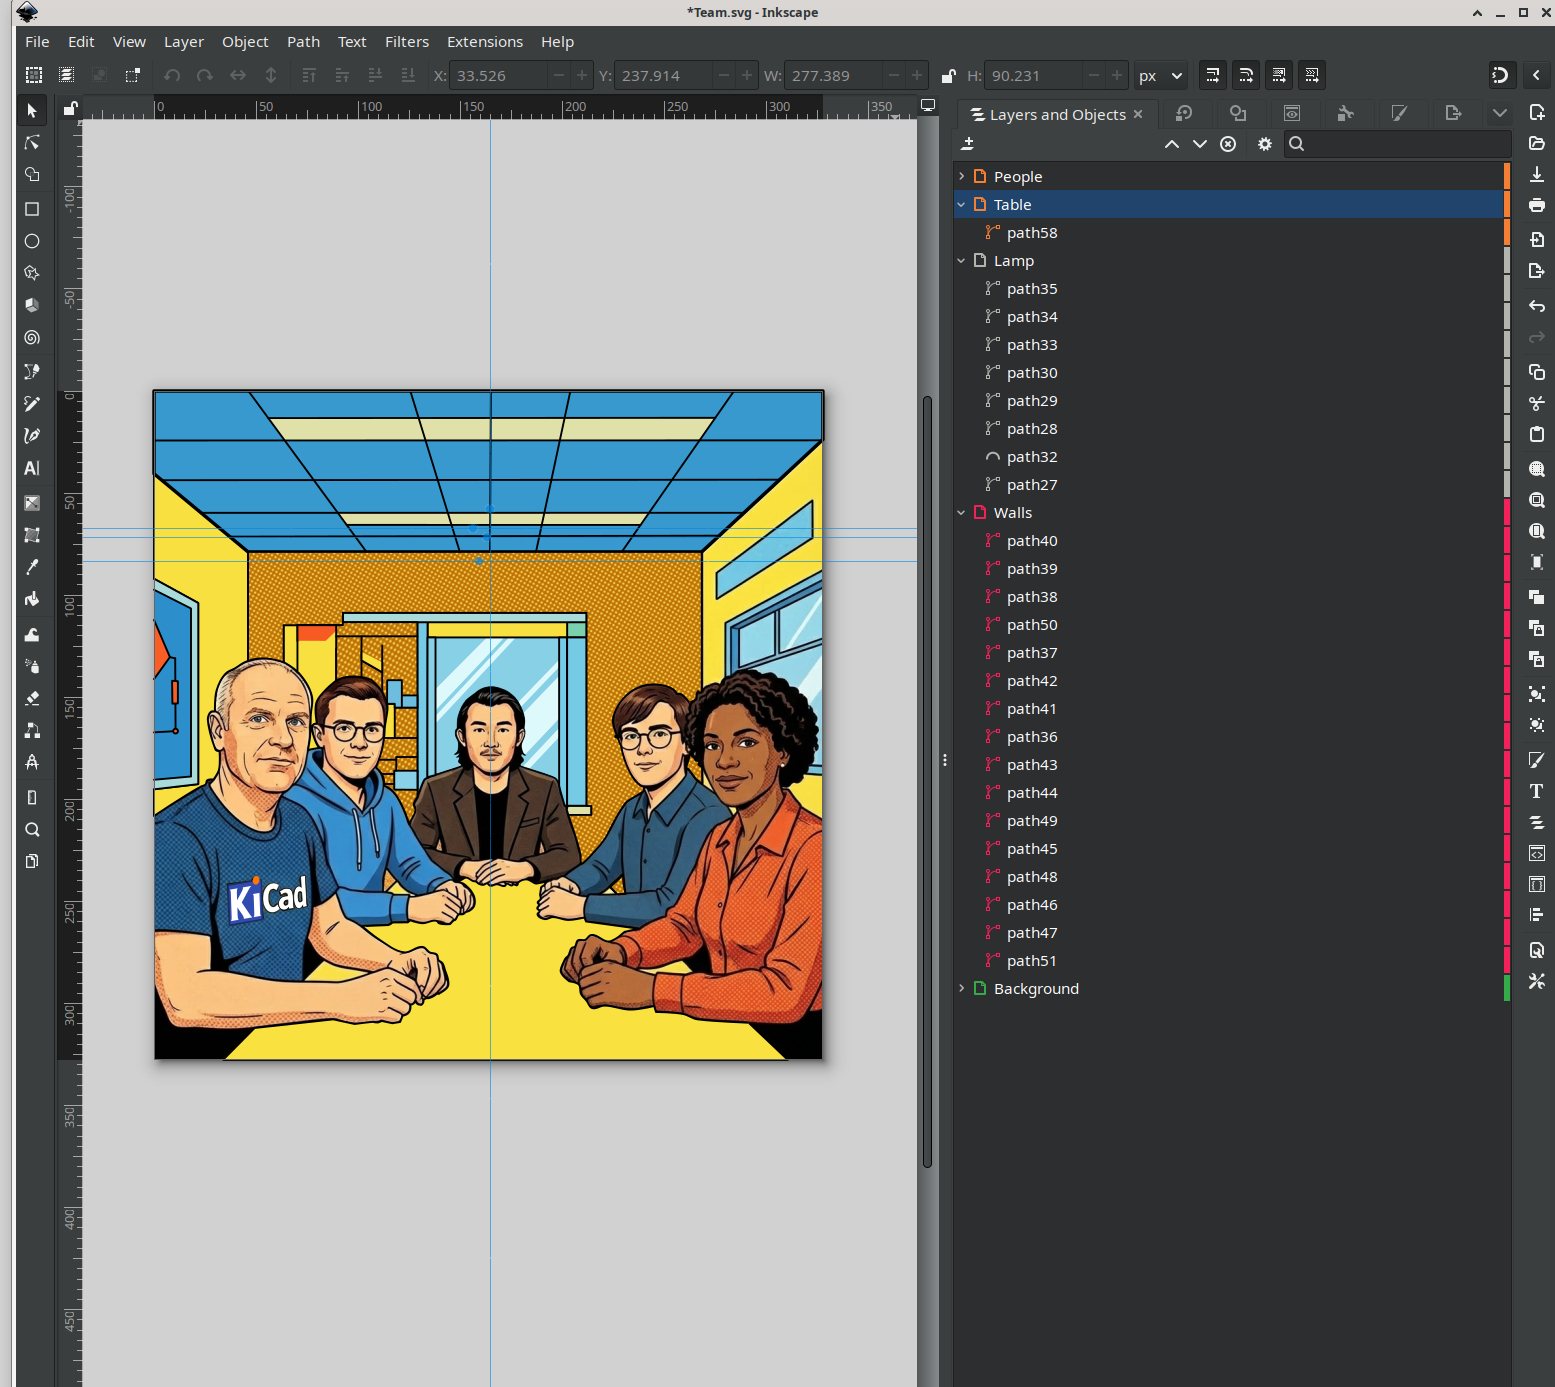1555x1387 pixels.
Task: Click the add new layer icon
Action: [x=968, y=144]
